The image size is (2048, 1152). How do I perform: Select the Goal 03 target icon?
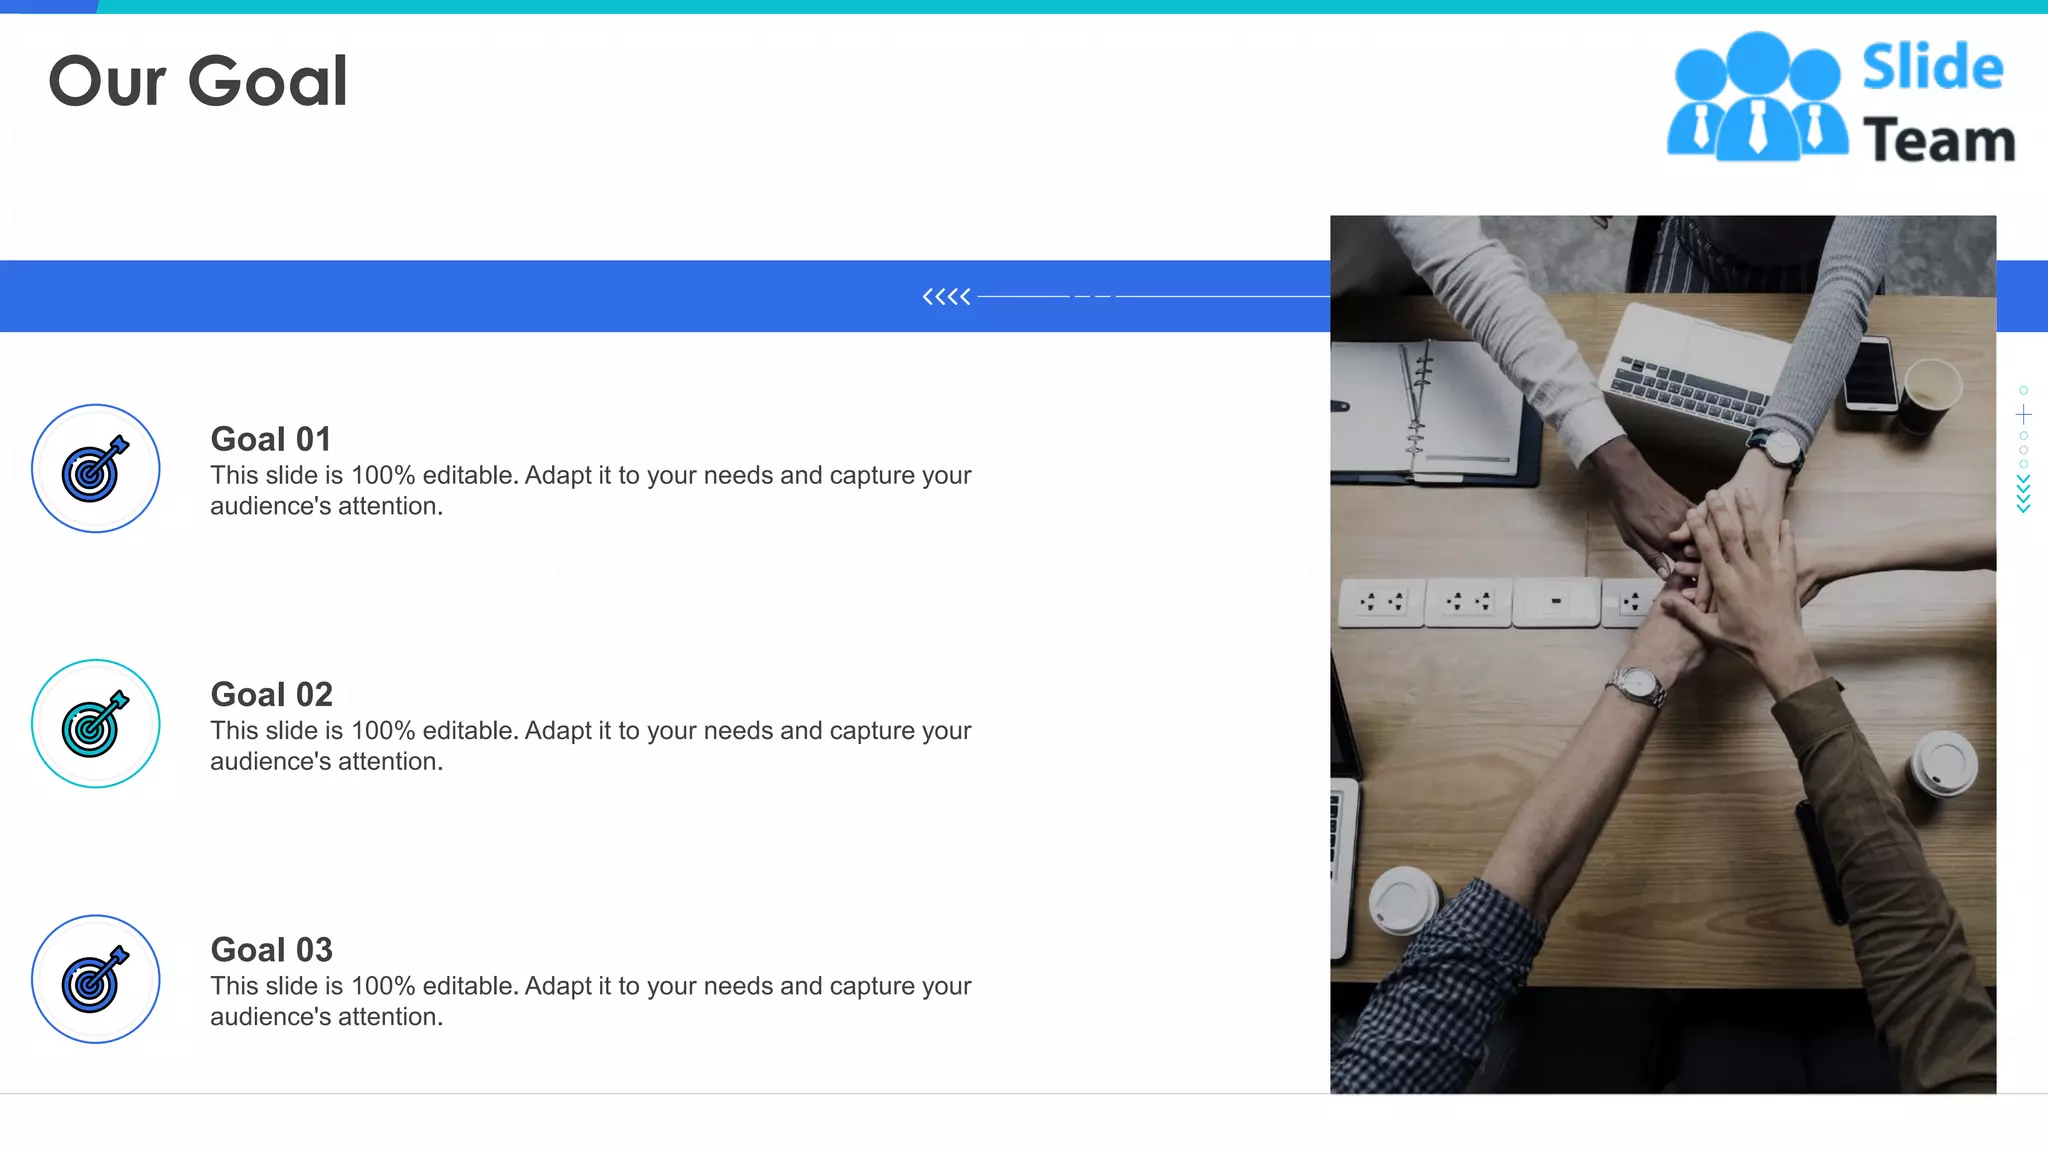(95, 979)
